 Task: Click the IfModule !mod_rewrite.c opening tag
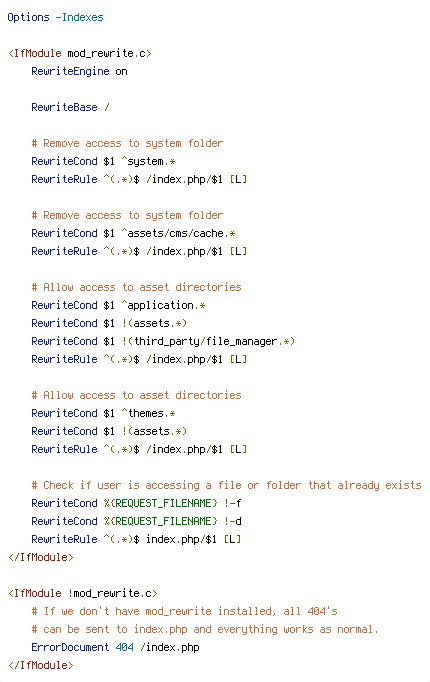point(83,593)
